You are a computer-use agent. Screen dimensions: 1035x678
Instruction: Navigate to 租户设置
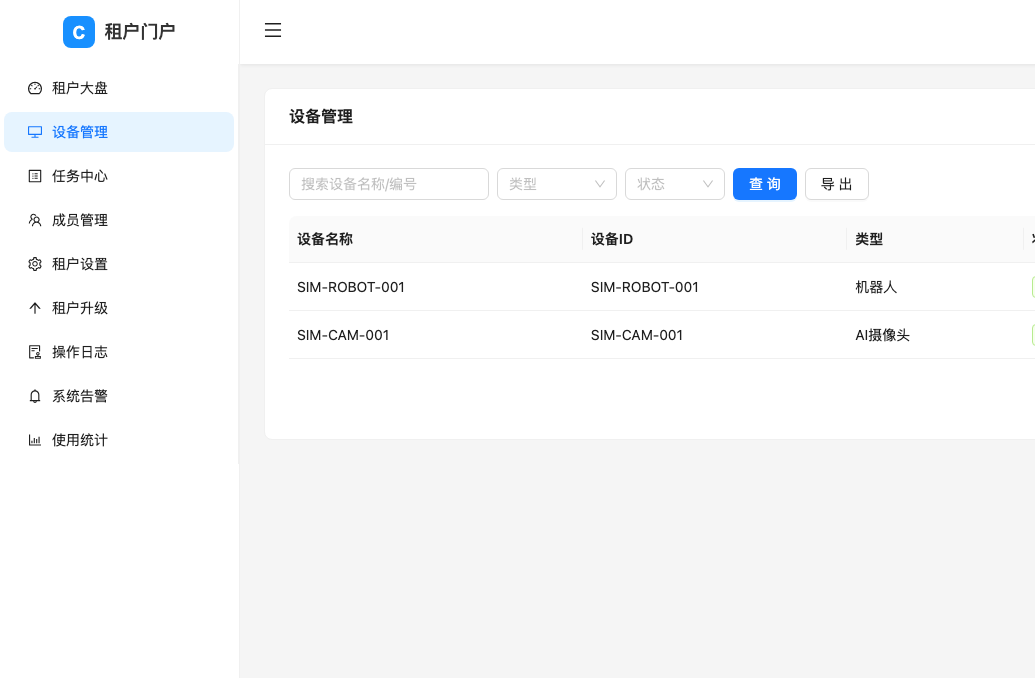pyautogui.click(x=119, y=264)
